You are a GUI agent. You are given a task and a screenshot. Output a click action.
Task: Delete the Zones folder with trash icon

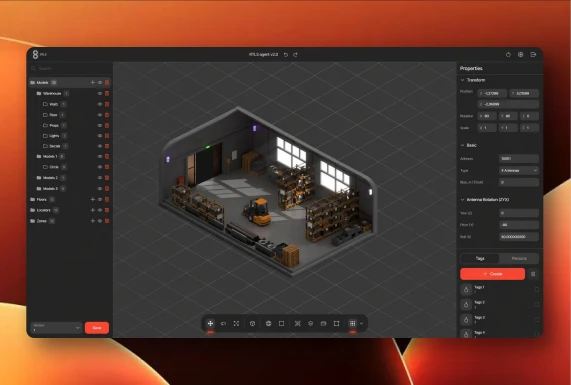coord(107,221)
